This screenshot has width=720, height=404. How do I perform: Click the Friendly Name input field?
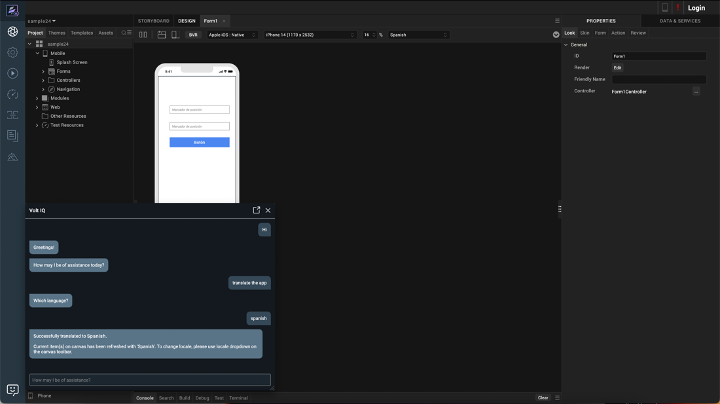coord(658,79)
